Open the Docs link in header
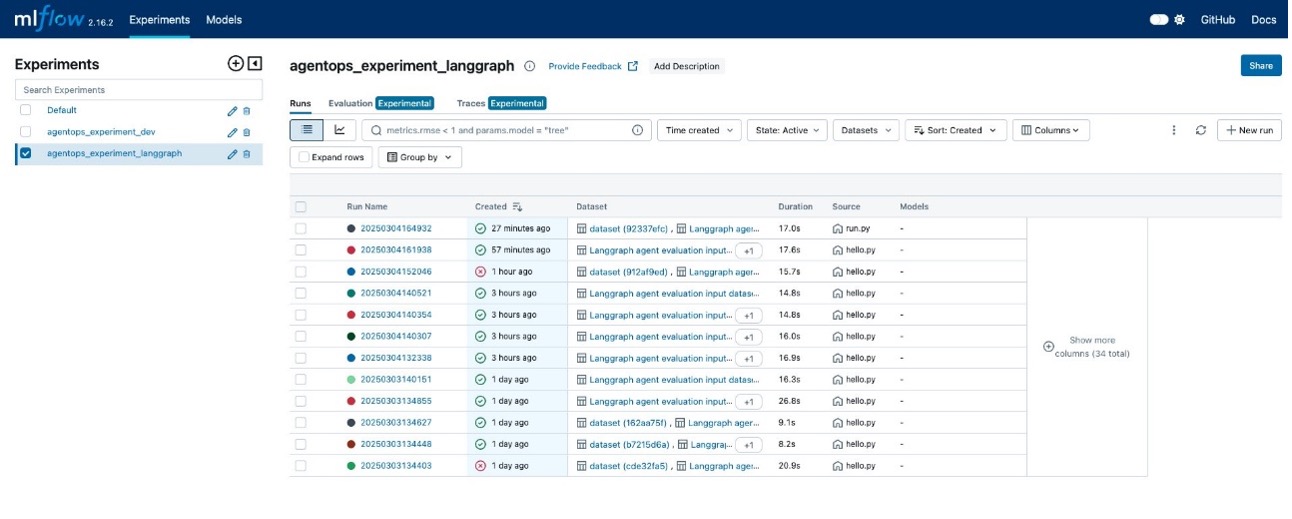This screenshot has width=1292, height=519. click(x=1264, y=19)
